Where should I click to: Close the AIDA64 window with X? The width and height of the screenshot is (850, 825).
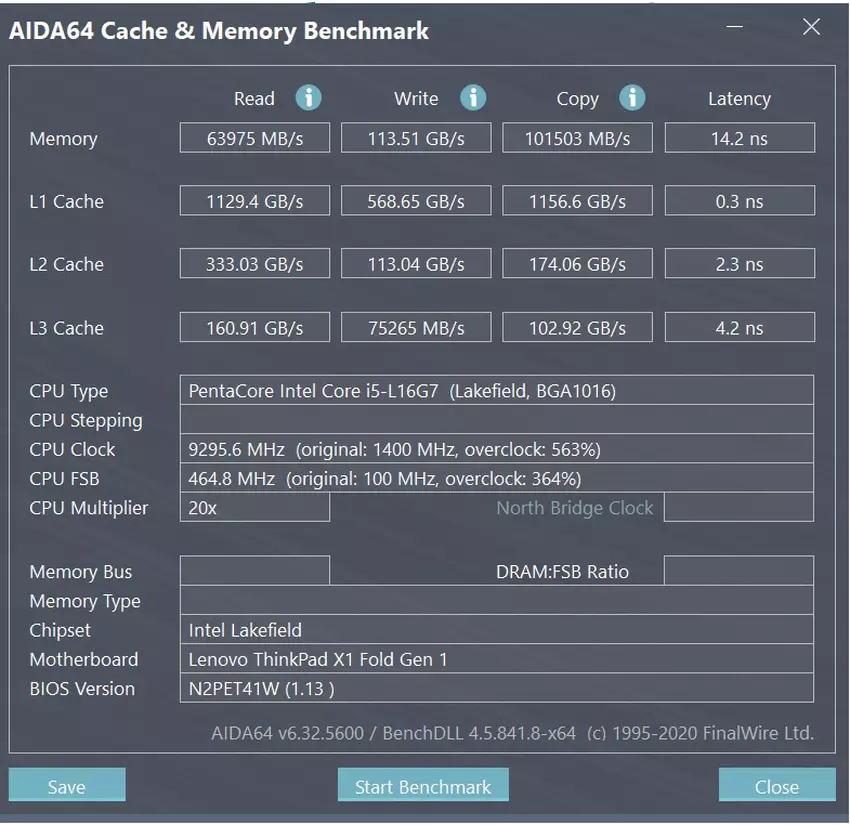(x=811, y=28)
